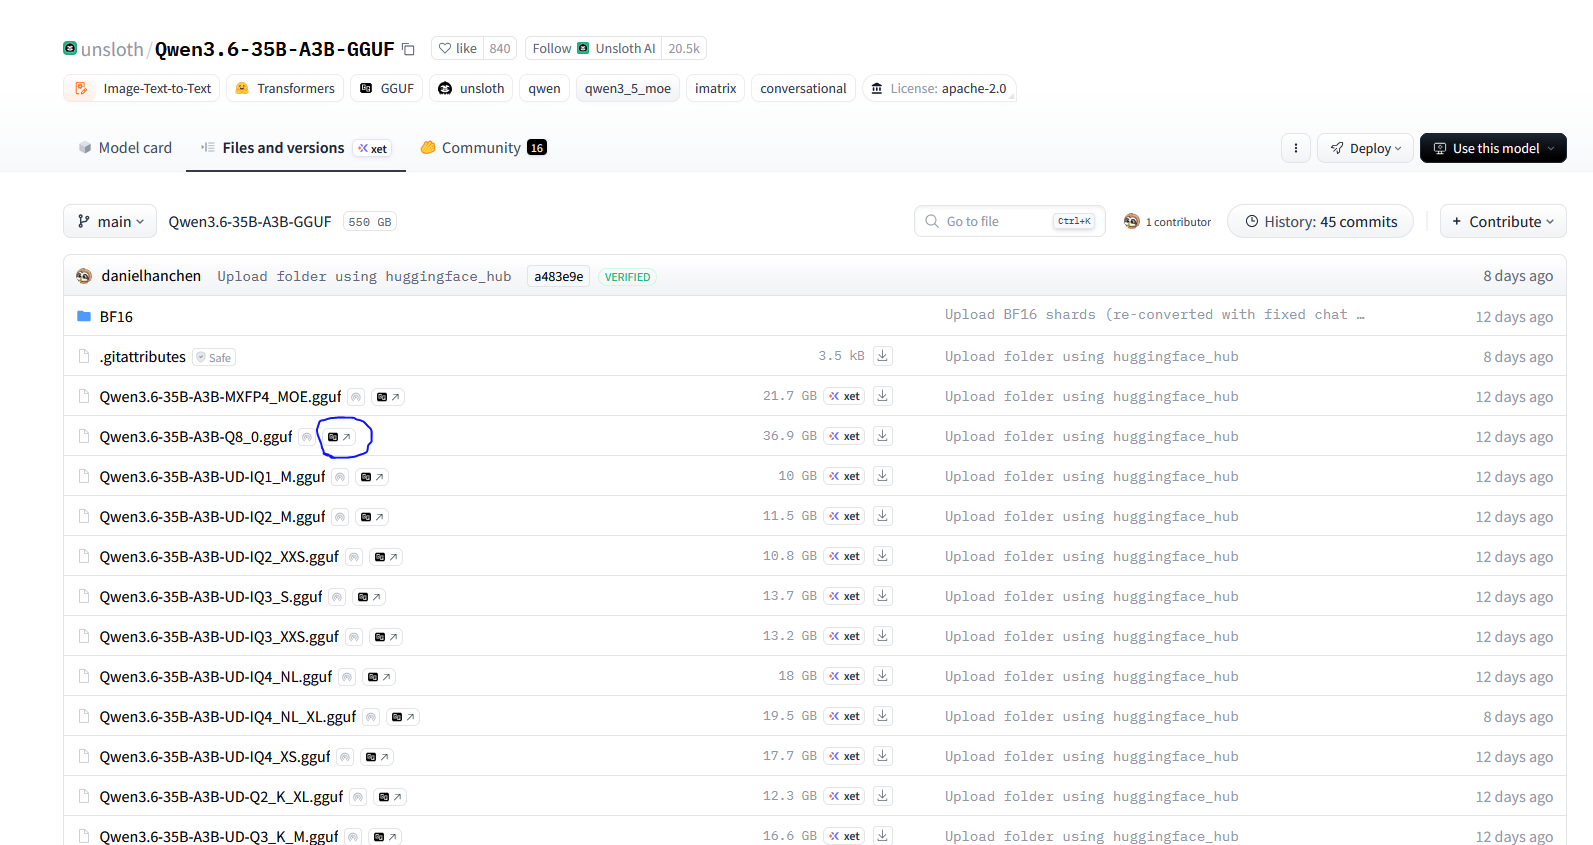Open the Use this model dropdown
This screenshot has width=1593, height=845.
1493,148
